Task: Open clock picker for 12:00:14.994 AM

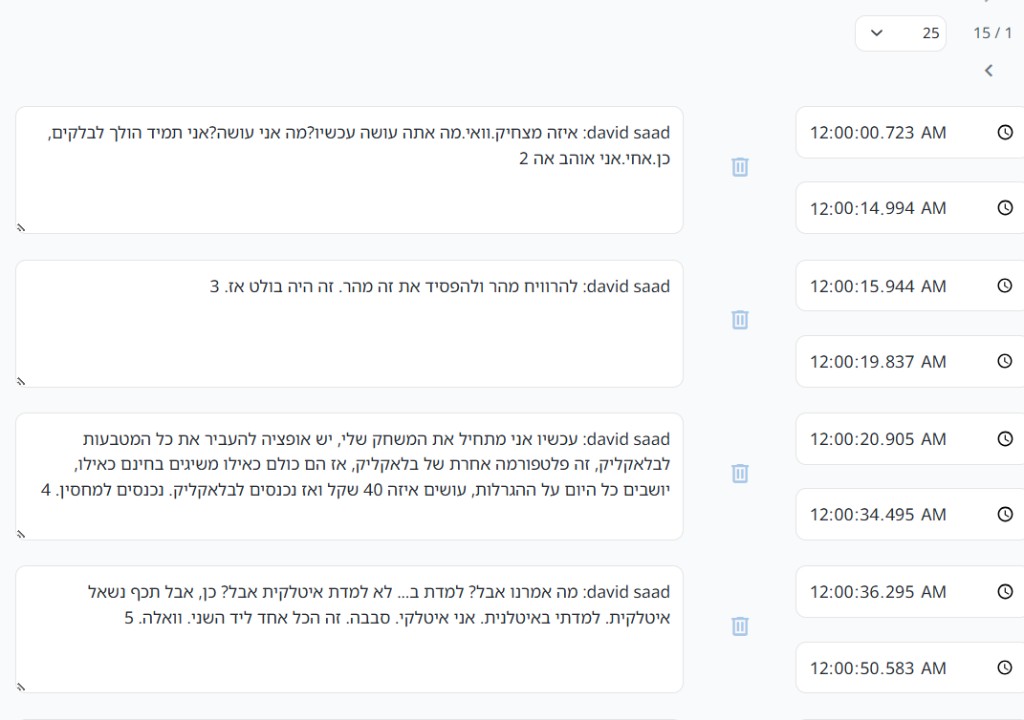Action: point(1005,208)
